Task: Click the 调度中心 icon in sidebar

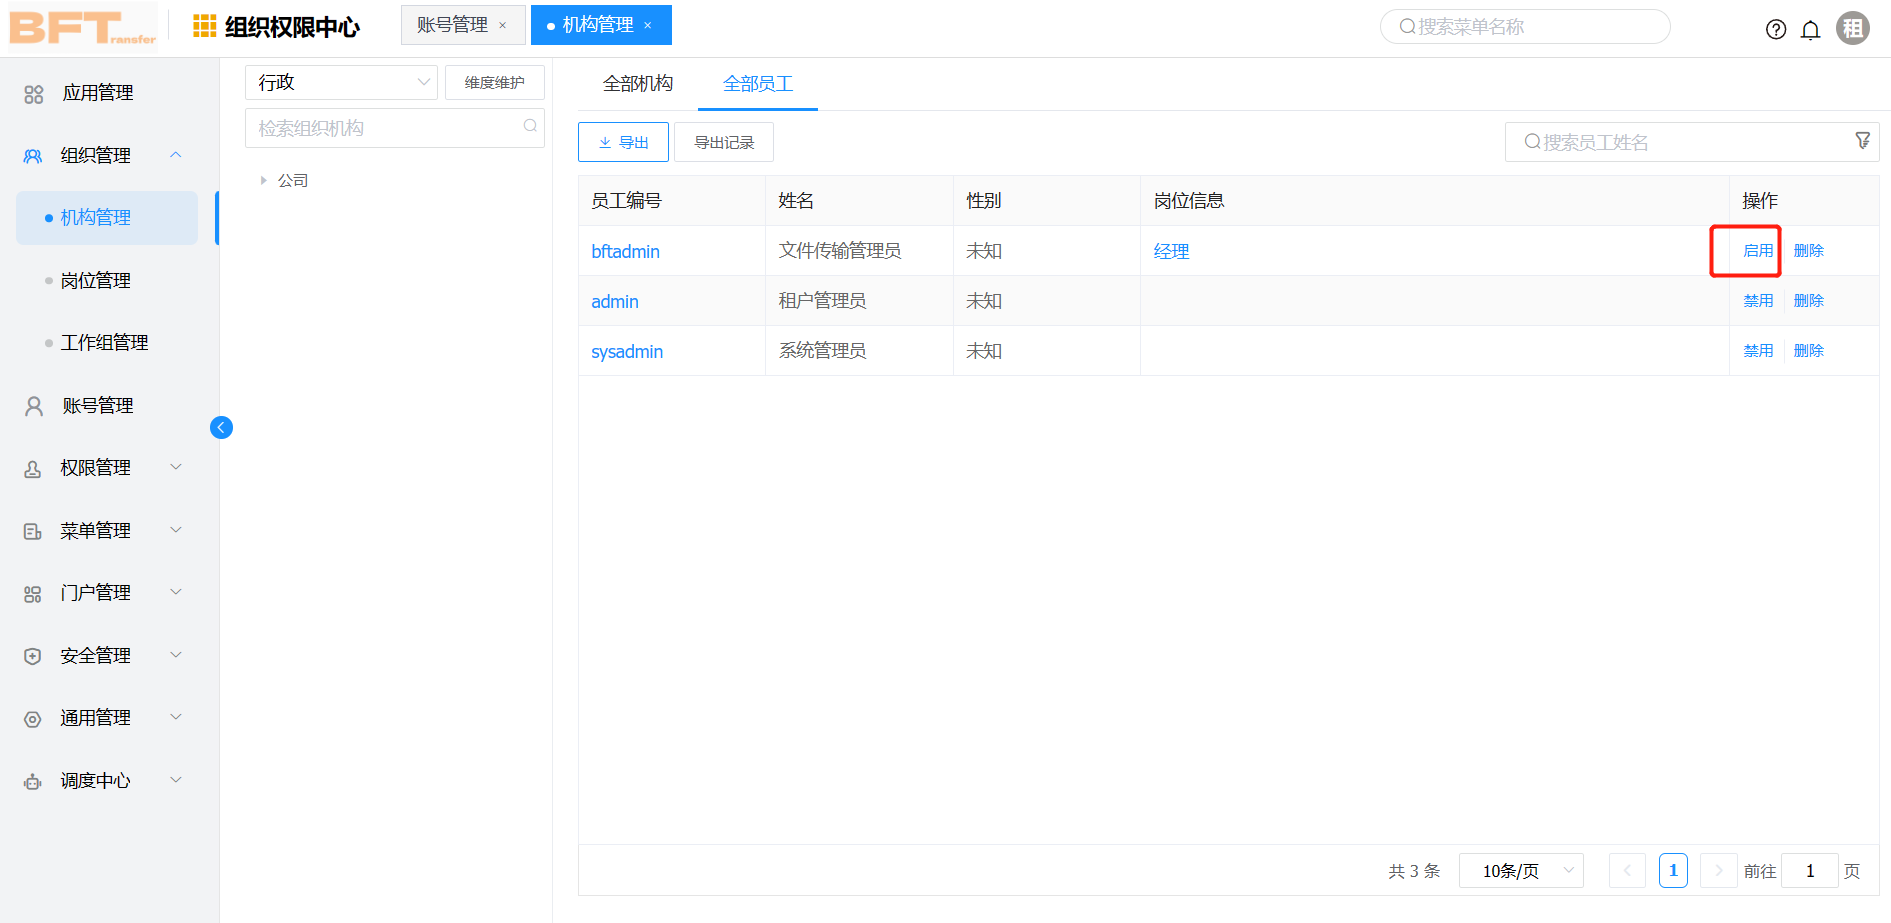Action: 31,780
